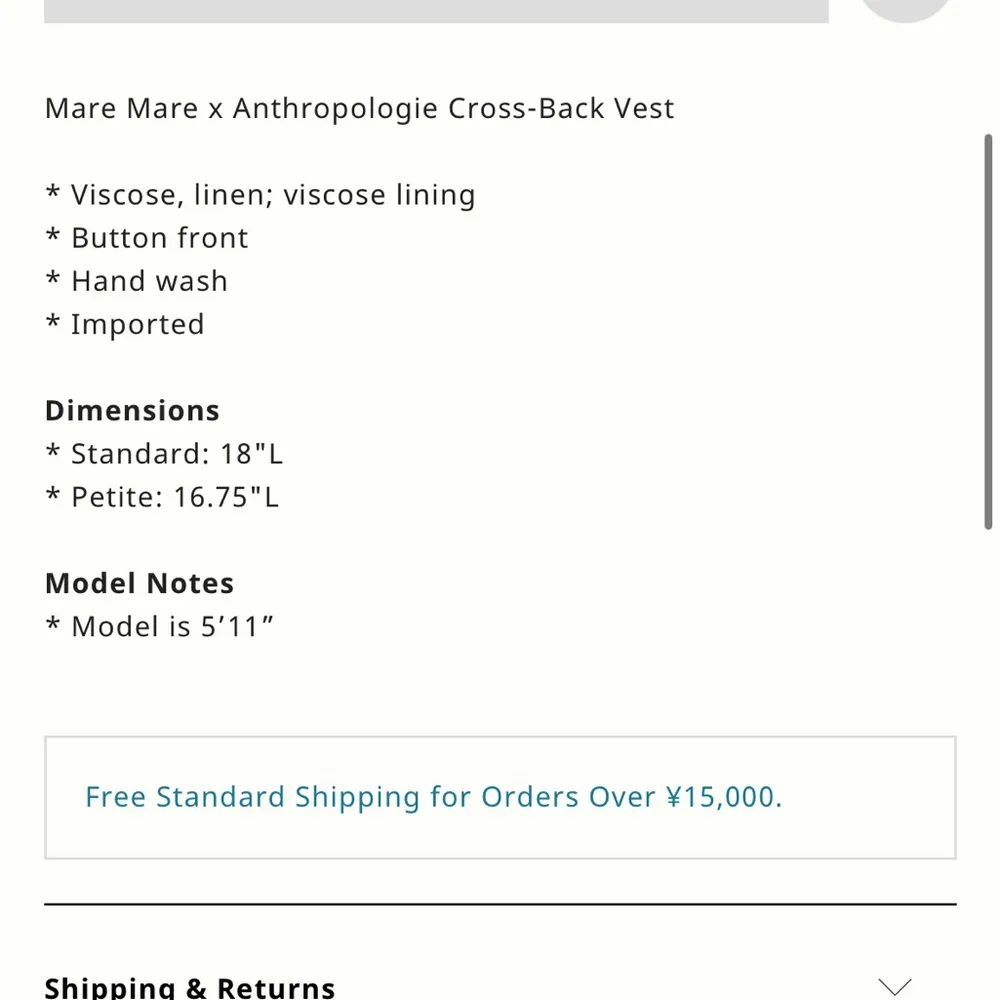
Task: Select the product title Mare Mare Cross-Back Vest
Action: (358, 108)
